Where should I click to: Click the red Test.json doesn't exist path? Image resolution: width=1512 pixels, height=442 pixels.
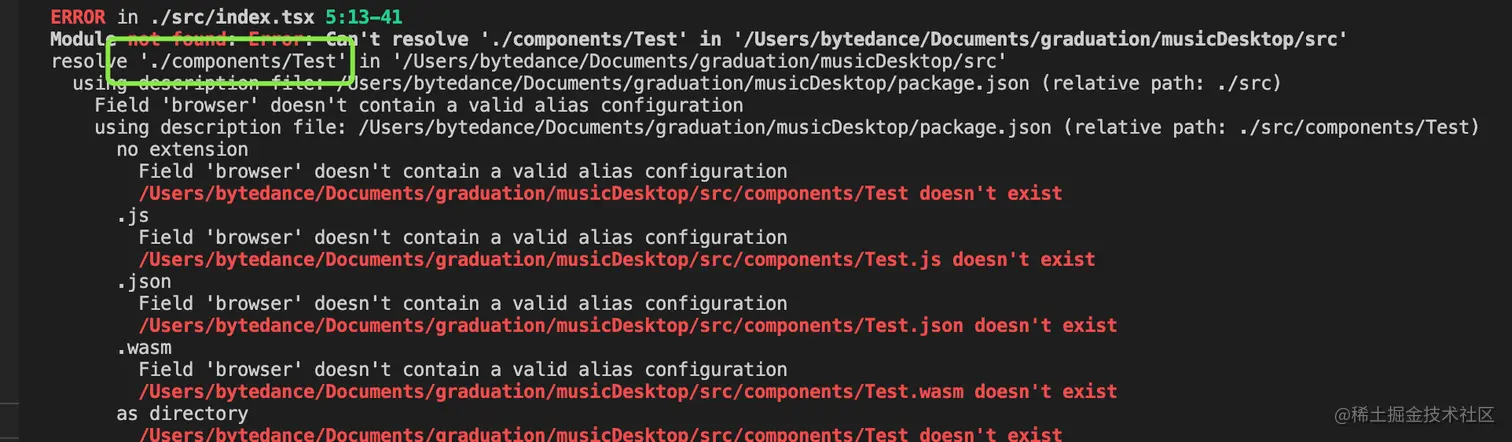click(x=628, y=325)
